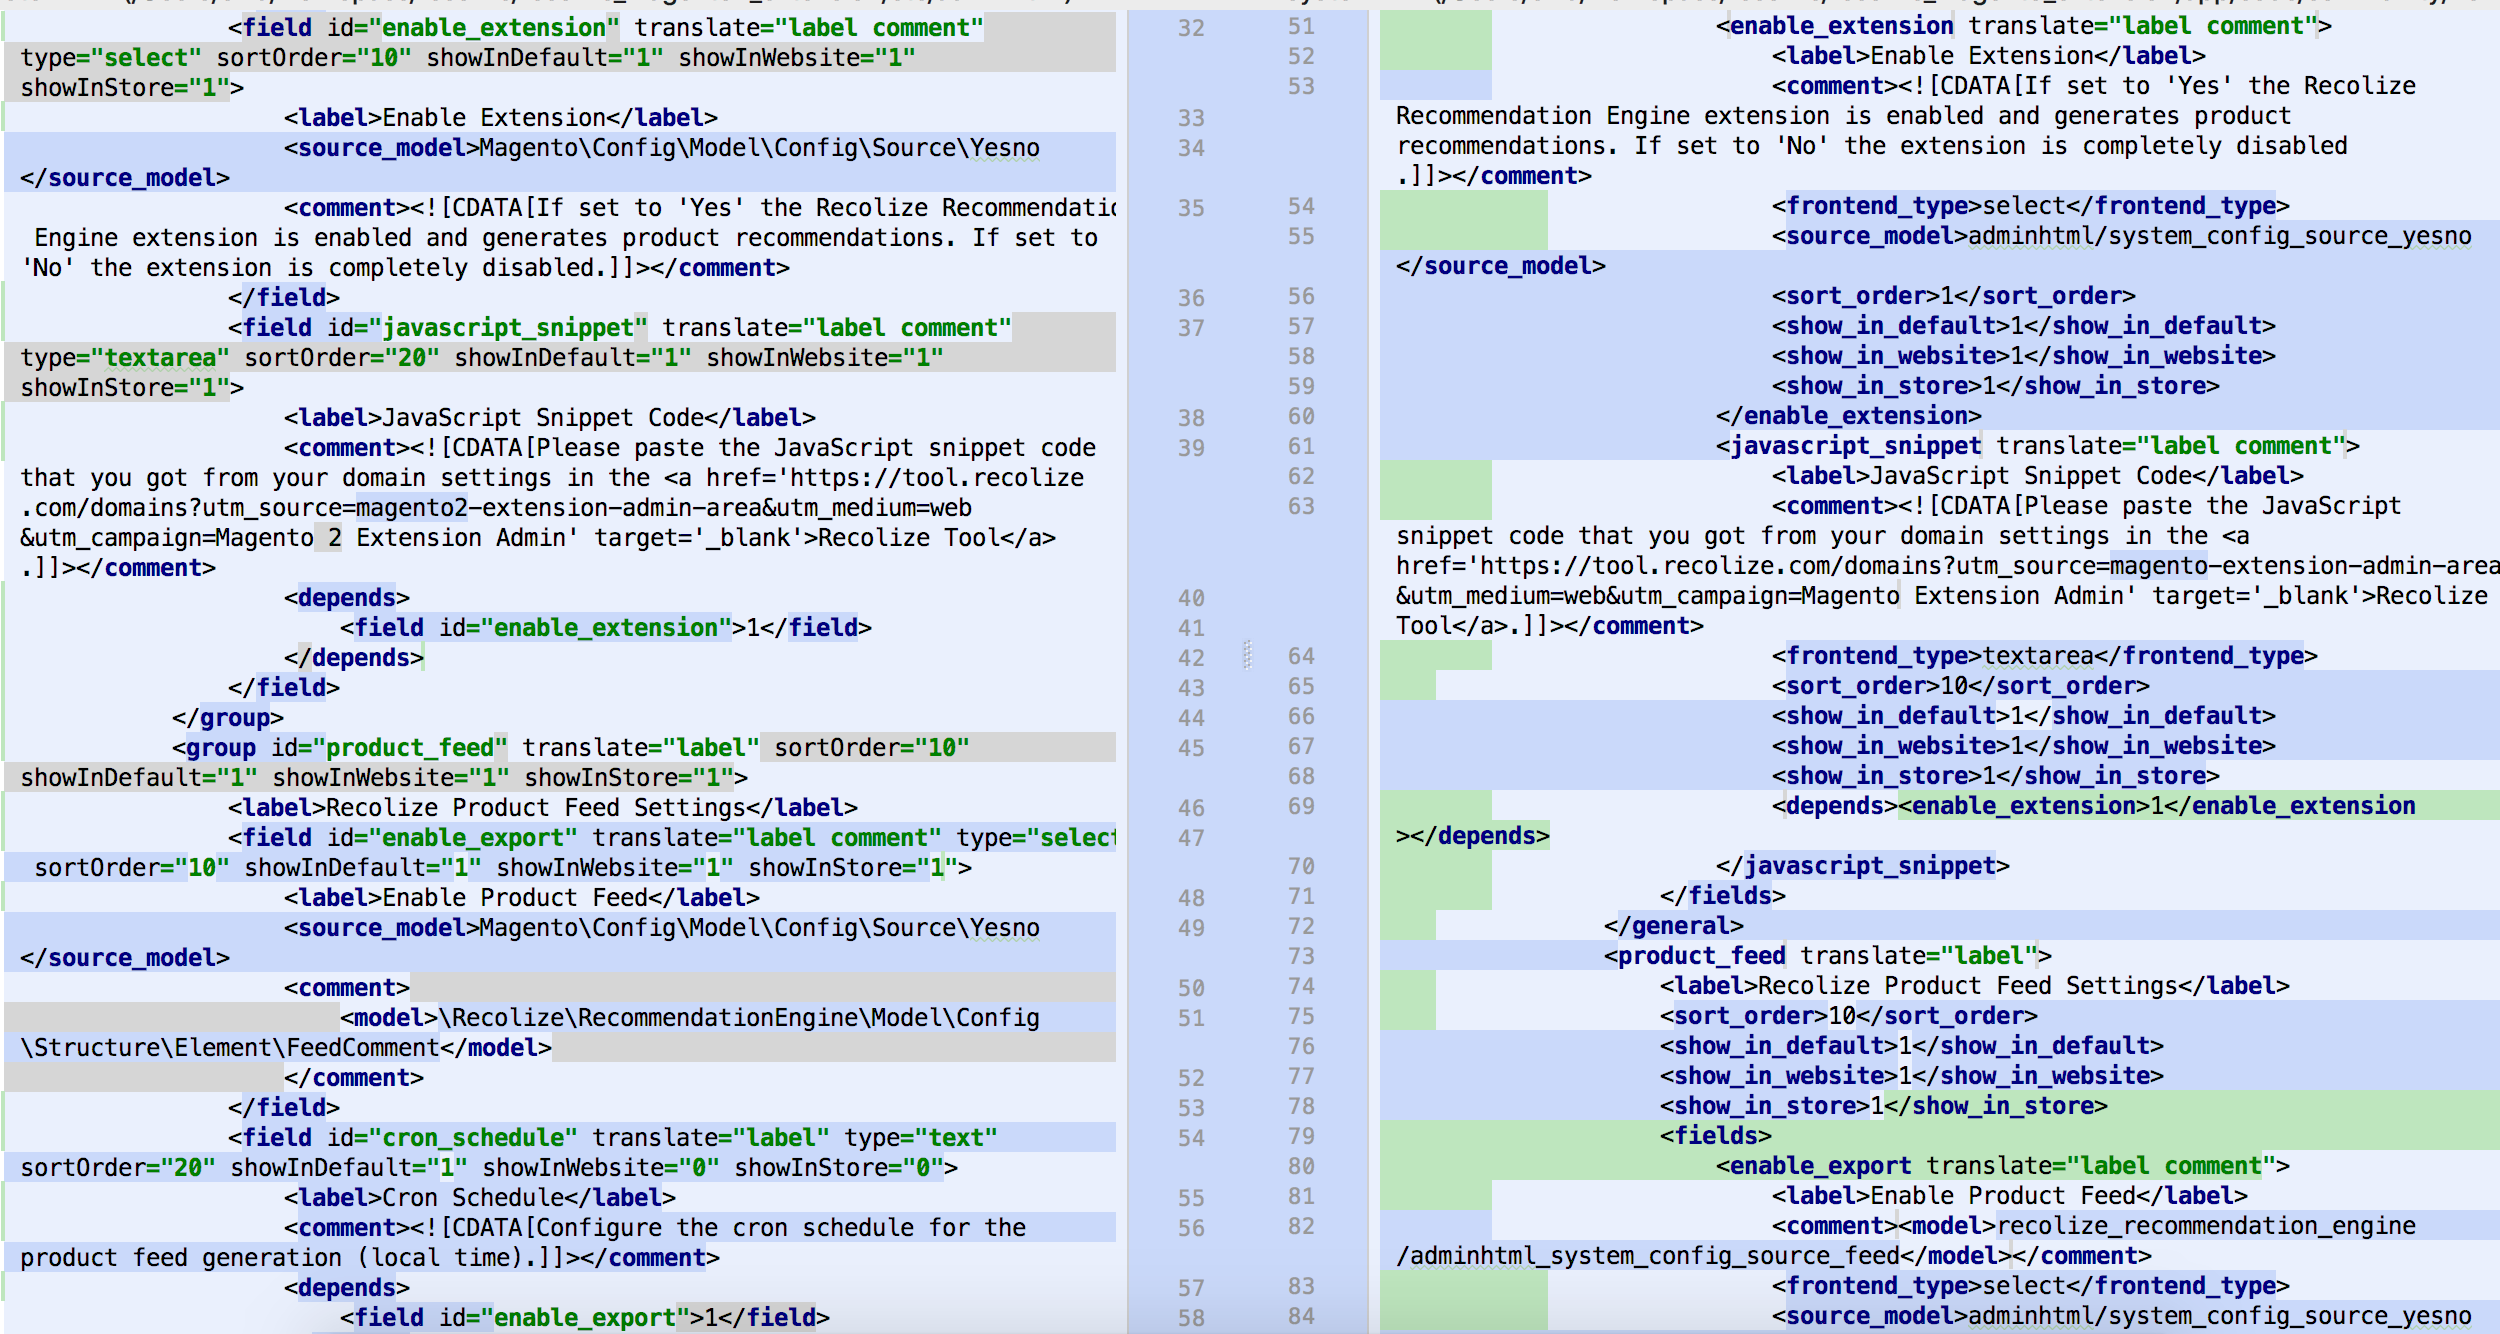The image size is (2500, 1334).
Task: Click the opening <fields> tag at right line 79
Action: [1715, 1136]
